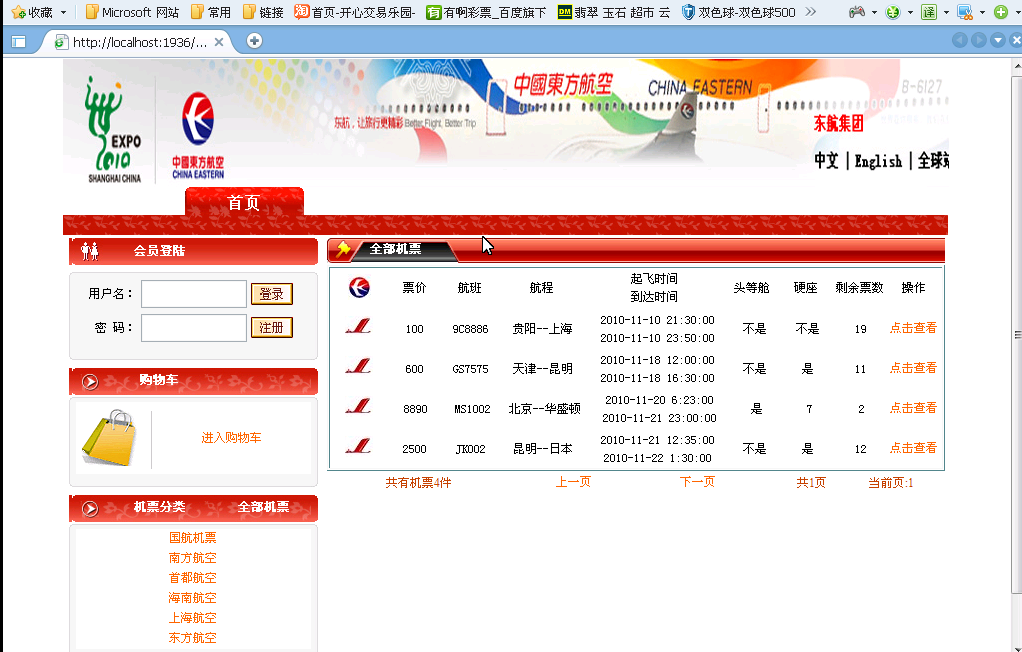Image resolution: width=1022 pixels, height=652 pixels.
Task: Go to 上一页 previous page
Action: point(573,482)
